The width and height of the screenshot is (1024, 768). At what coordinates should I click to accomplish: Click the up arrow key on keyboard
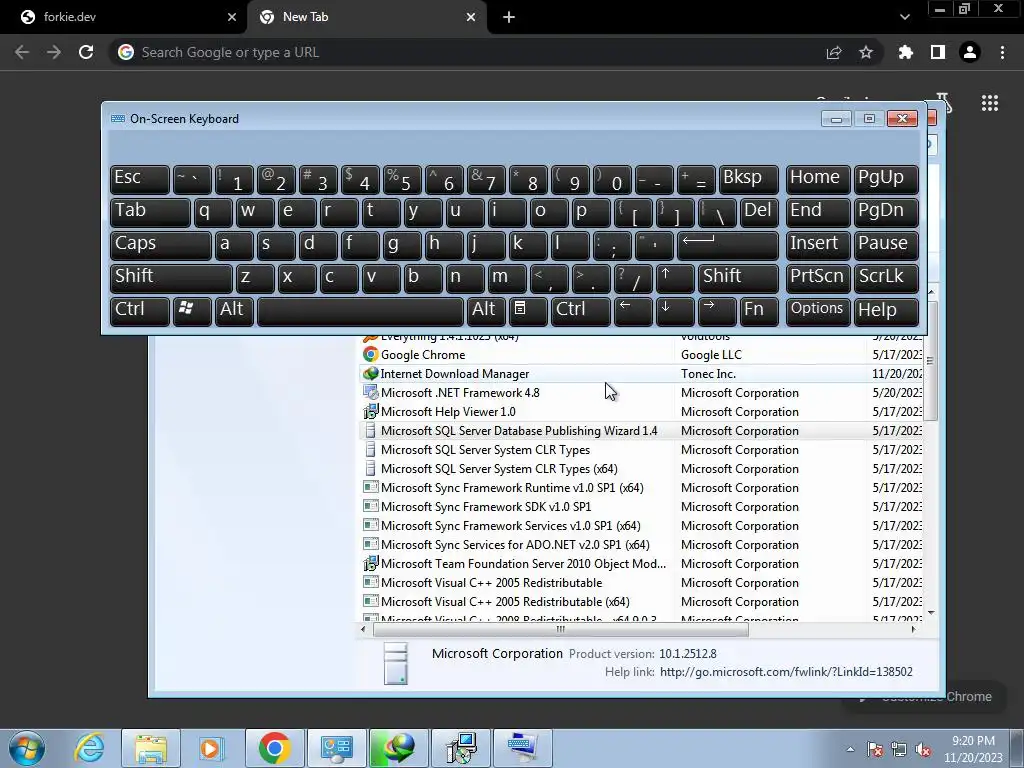tap(675, 278)
